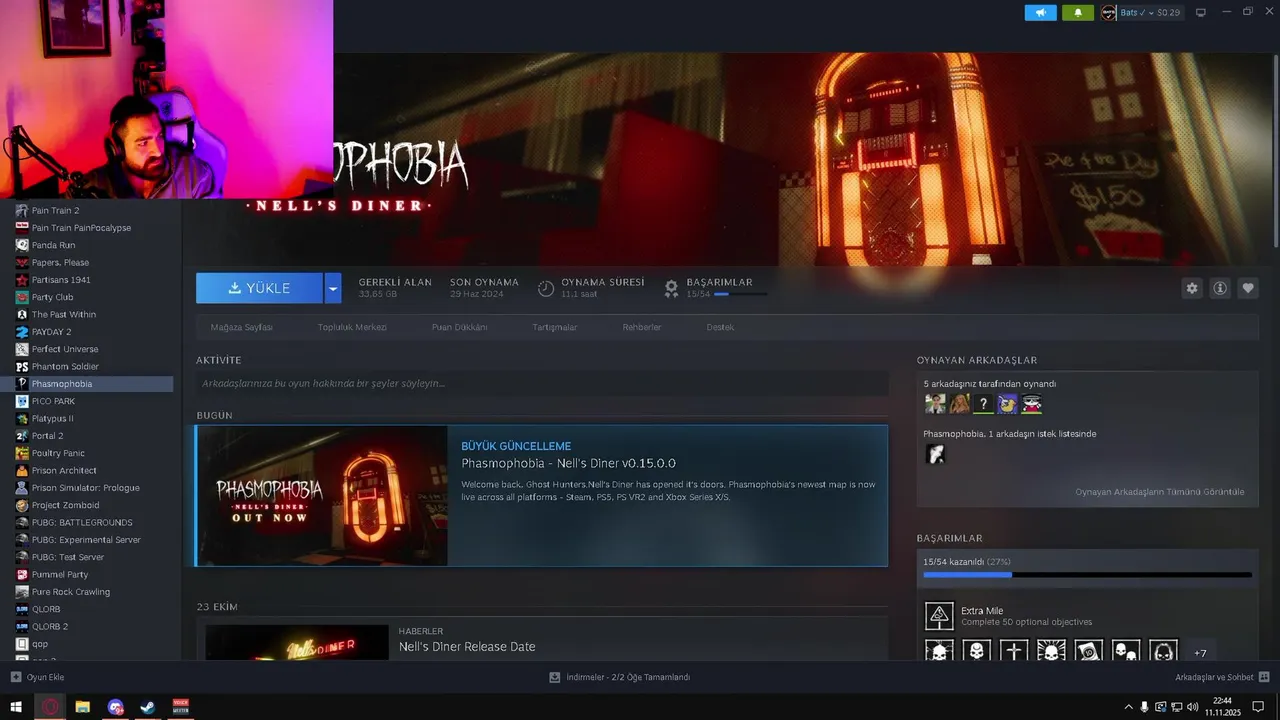Open İndirmeler downloads status
The height and width of the screenshot is (720, 1280).
(x=620, y=677)
